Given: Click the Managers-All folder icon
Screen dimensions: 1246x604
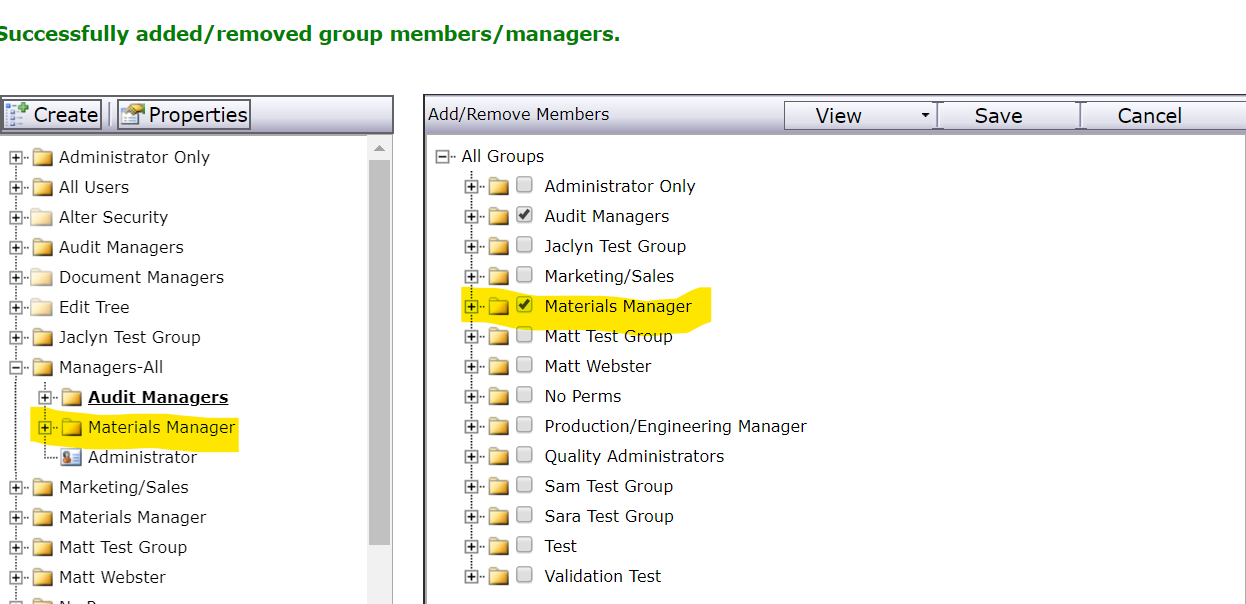Looking at the screenshot, I should point(42,367).
